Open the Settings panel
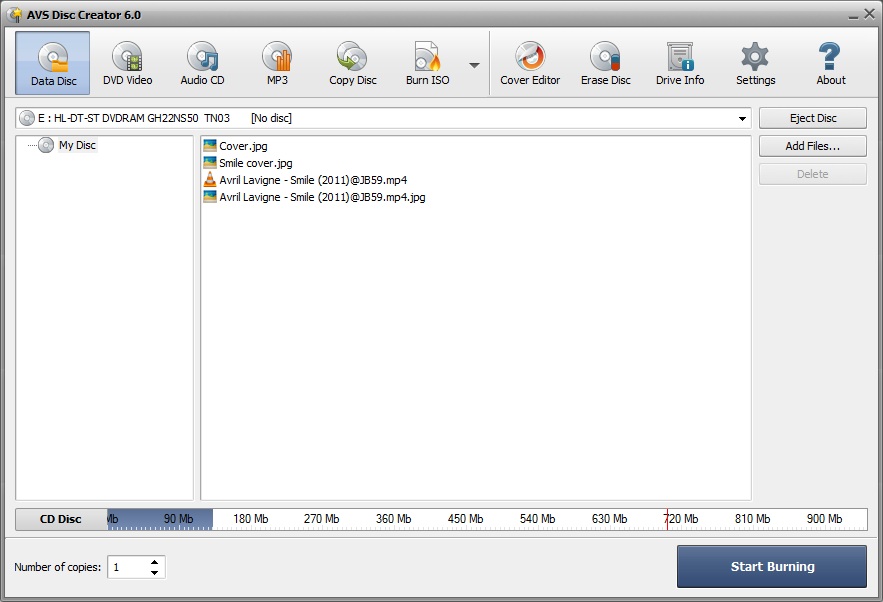The width and height of the screenshot is (883, 602). point(755,62)
